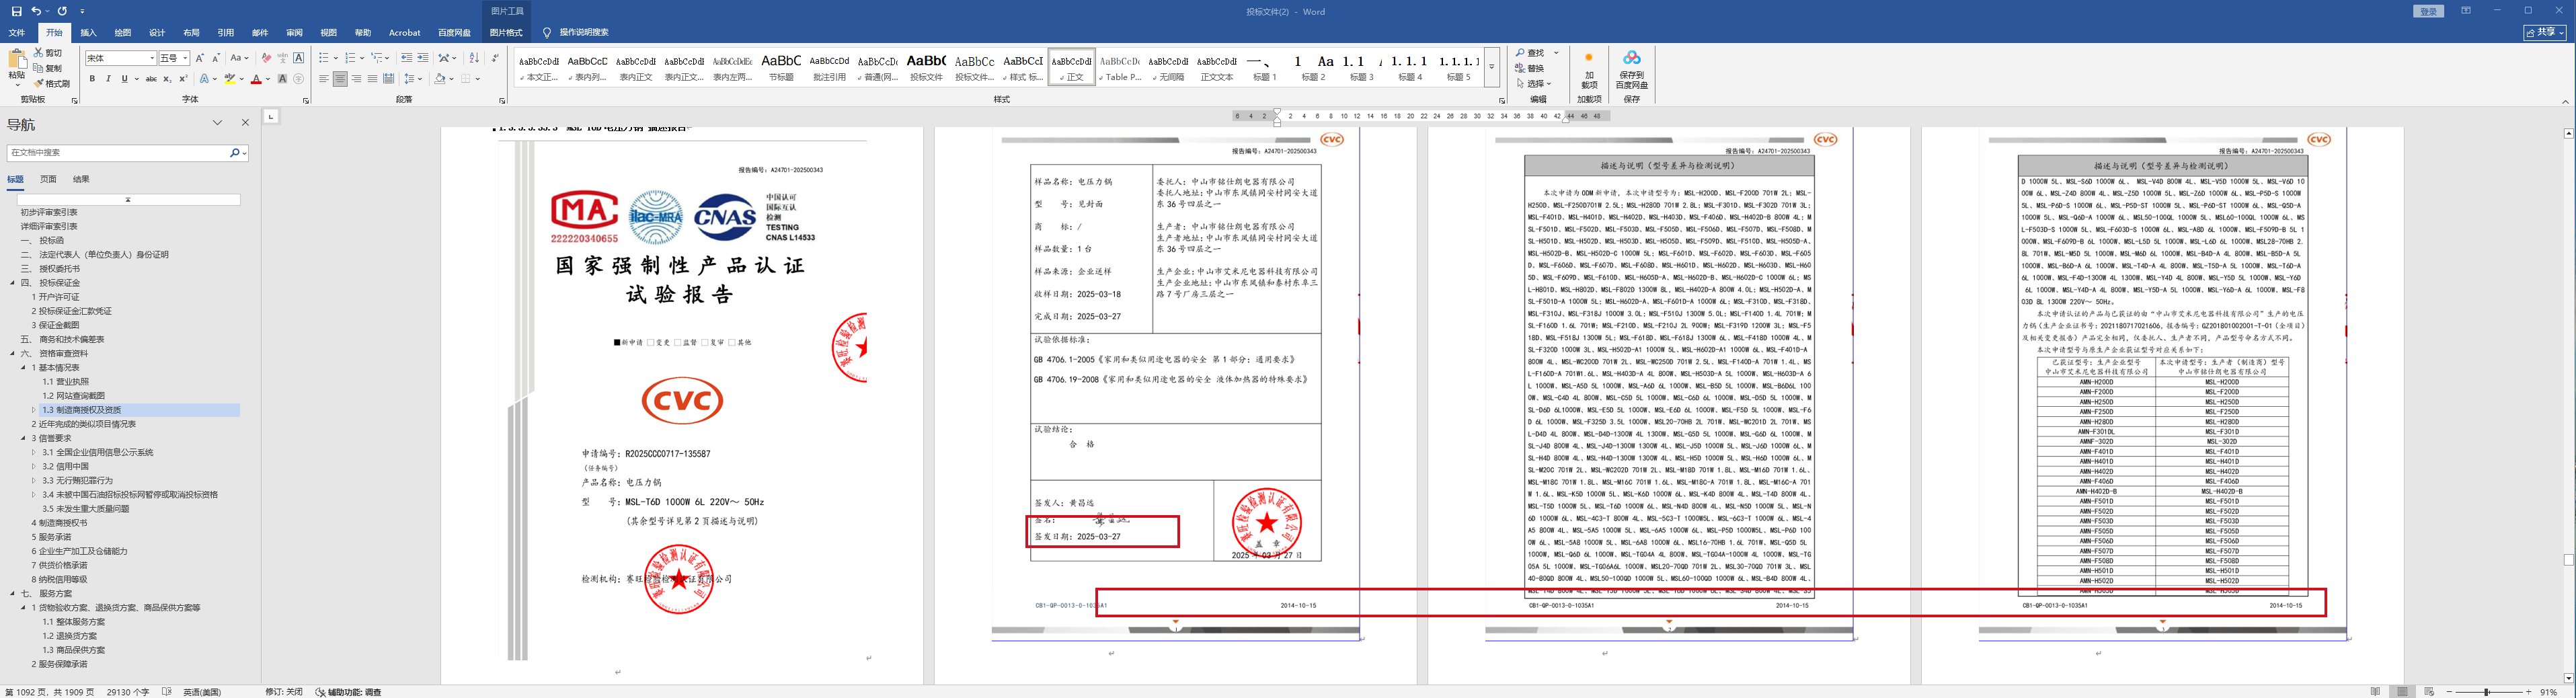Expand the styles gallery more arrow

[x=1491, y=67]
